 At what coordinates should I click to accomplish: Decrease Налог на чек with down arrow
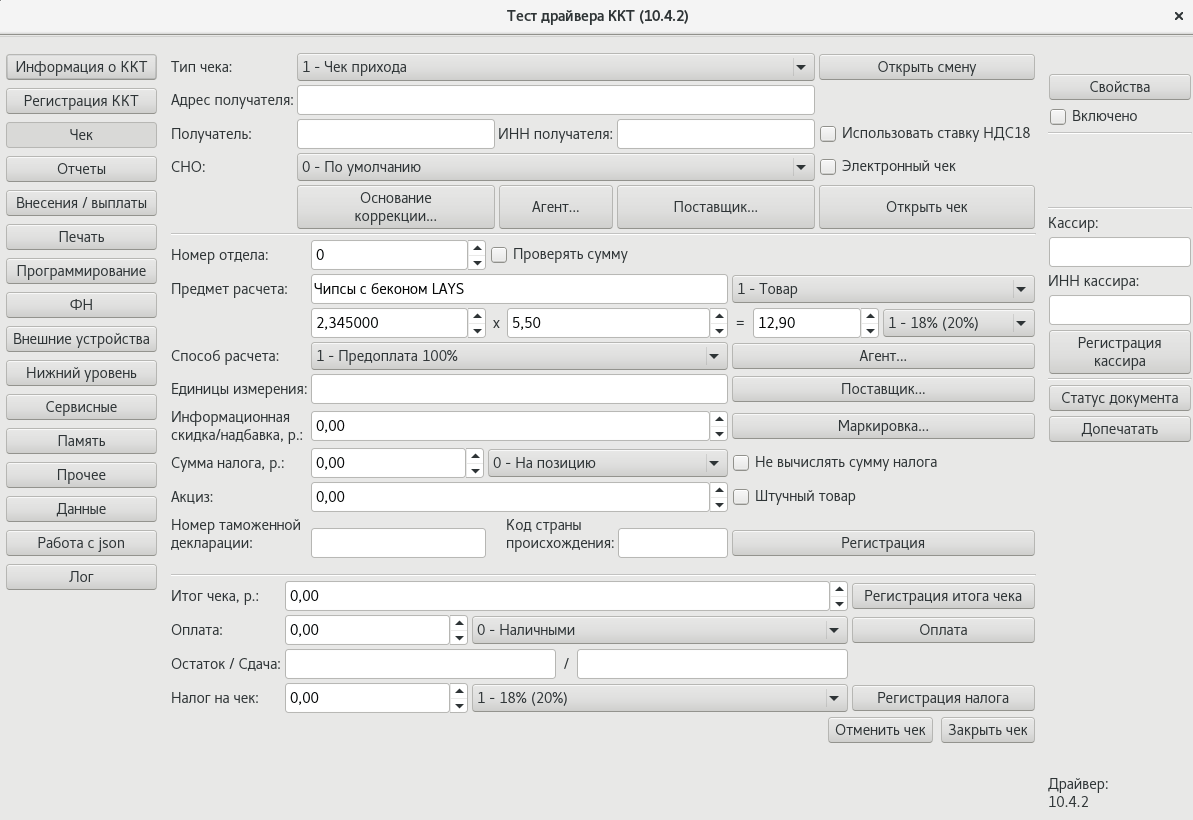click(x=459, y=705)
